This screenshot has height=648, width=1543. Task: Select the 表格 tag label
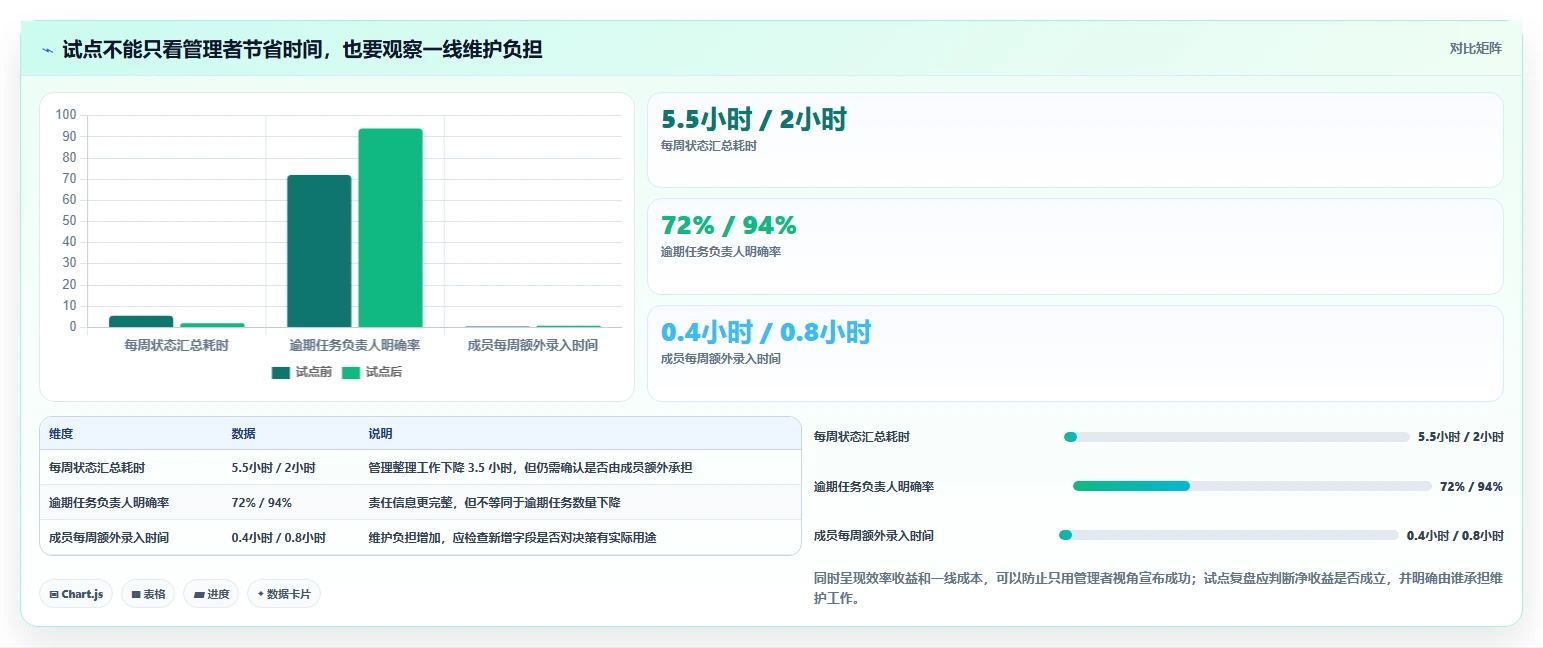pyautogui.click(x=154, y=594)
